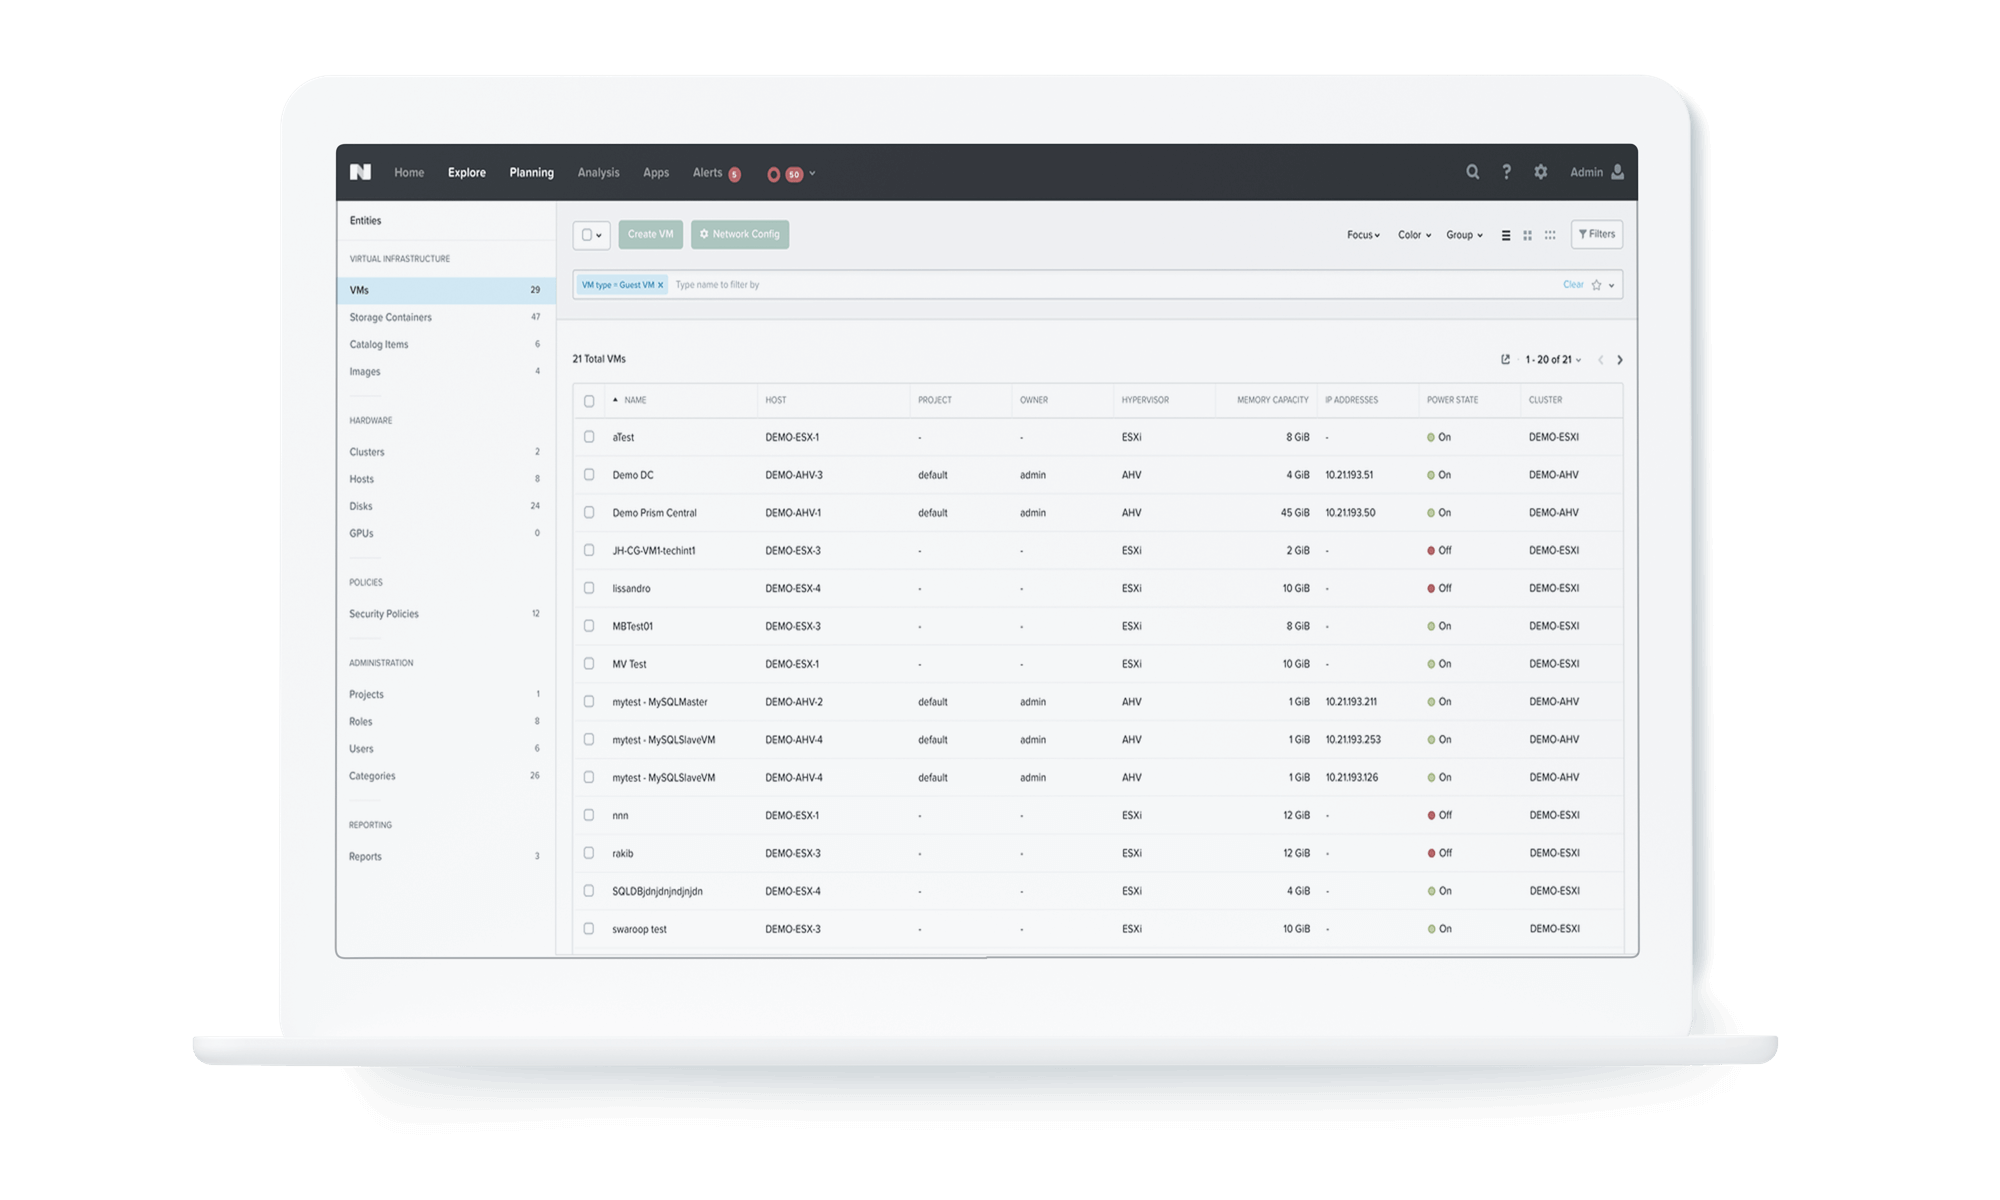The height and width of the screenshot is (1200, 2000).
Task: Open the settings gear icon
Action: tap(1541, 172)
